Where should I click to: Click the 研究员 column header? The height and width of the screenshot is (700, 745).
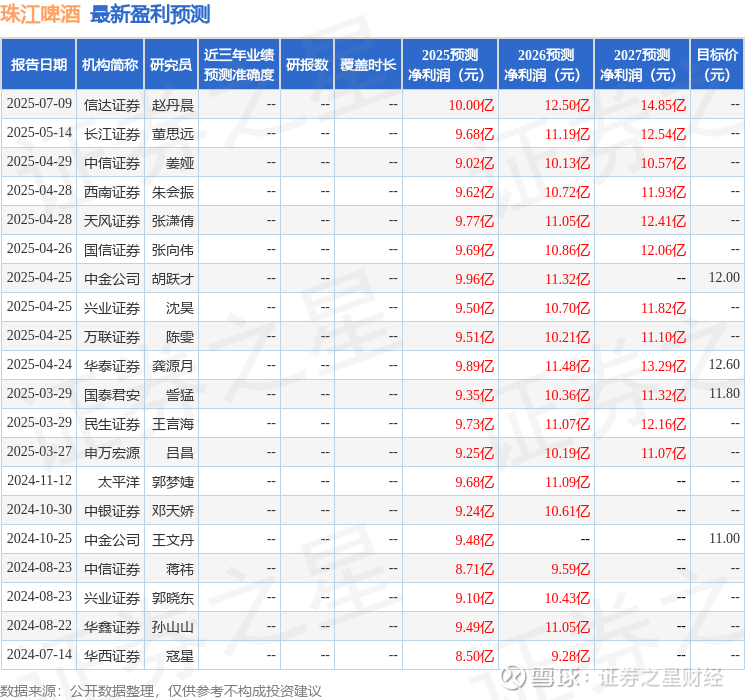171,65
